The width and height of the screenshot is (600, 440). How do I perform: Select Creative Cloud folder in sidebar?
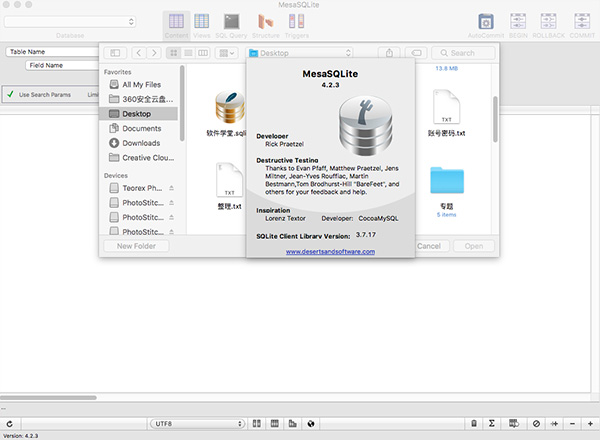[140, 158]
